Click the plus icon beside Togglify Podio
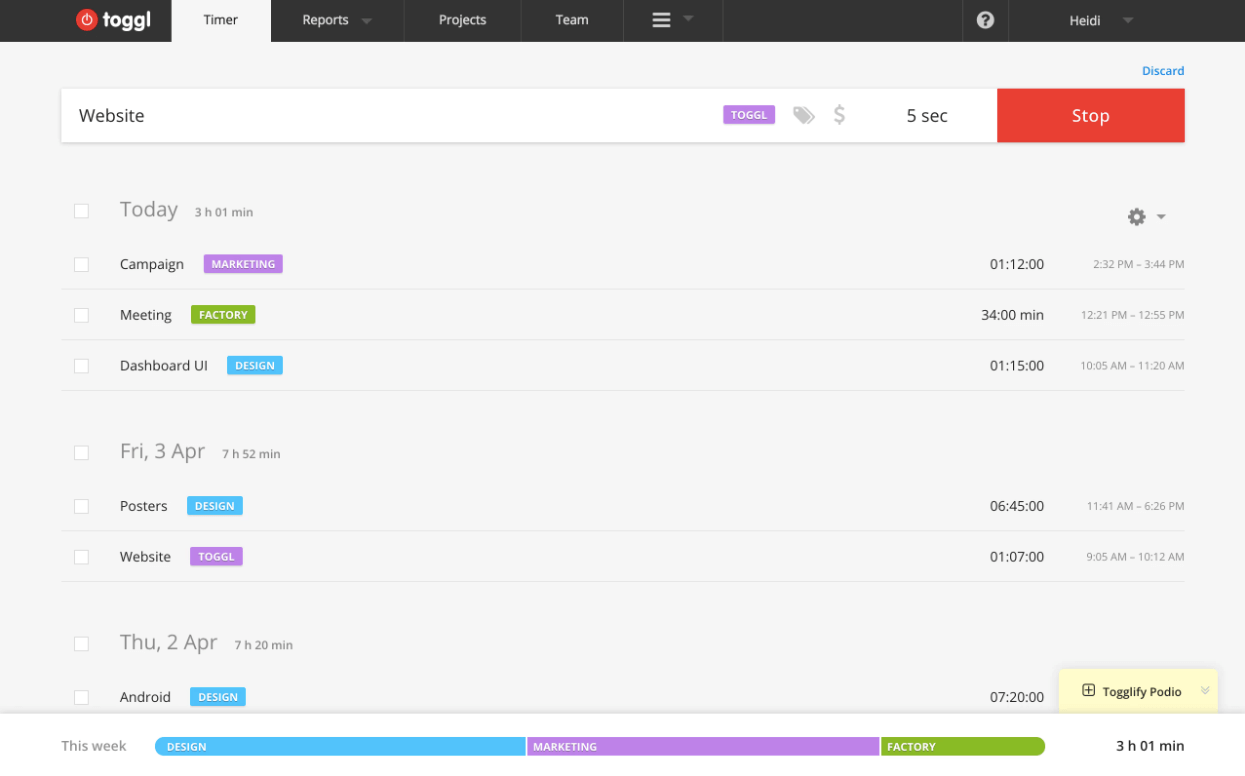The height and width of the screenshot is (776, 1245). click(x=1088, y=691)
